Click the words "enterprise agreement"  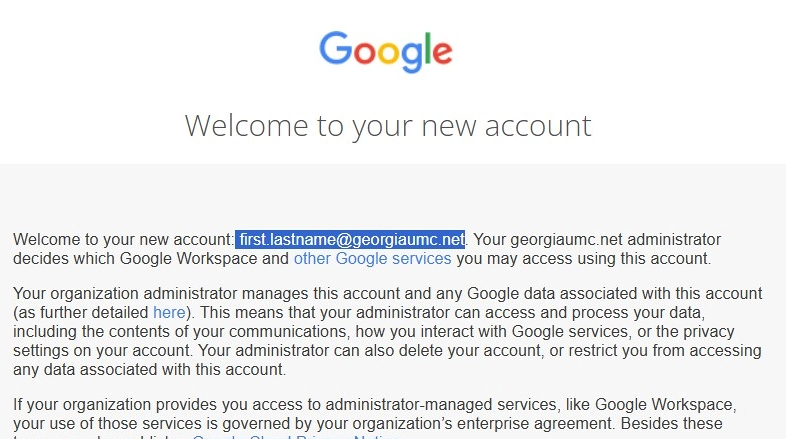pos(632,424)
